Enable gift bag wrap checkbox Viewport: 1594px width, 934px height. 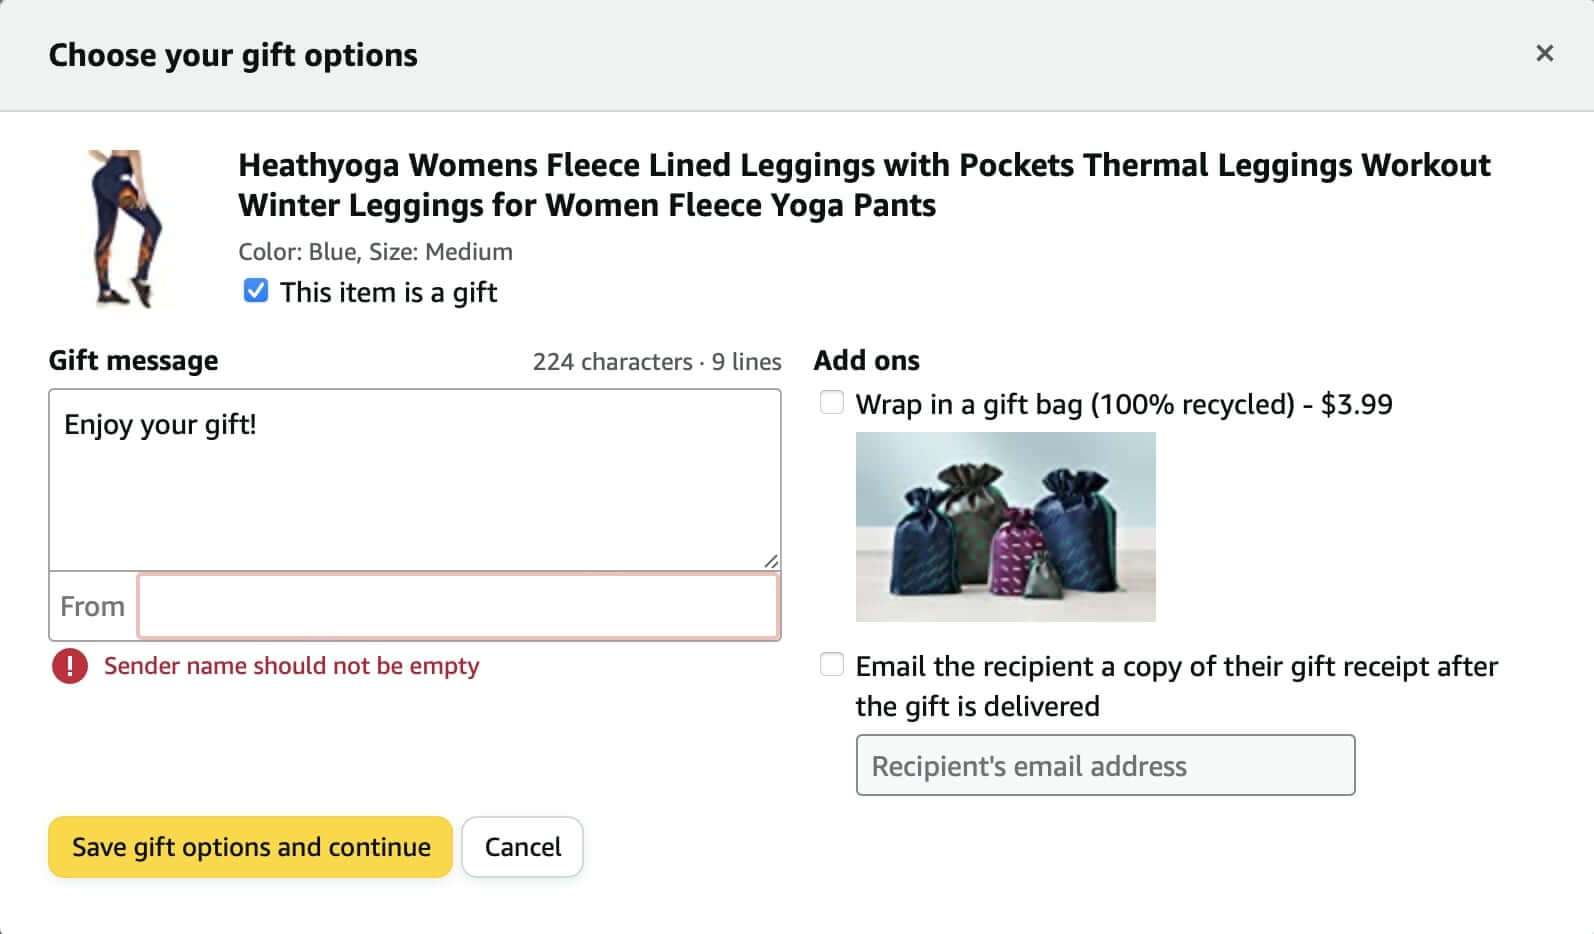point(831,403)
